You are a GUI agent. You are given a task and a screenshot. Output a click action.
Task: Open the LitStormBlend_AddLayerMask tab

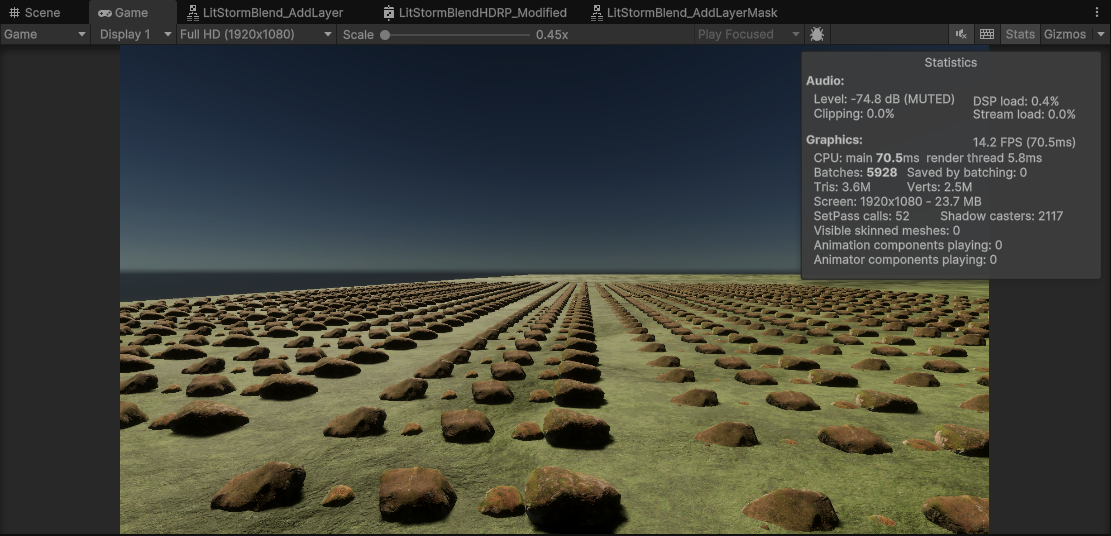691,13
